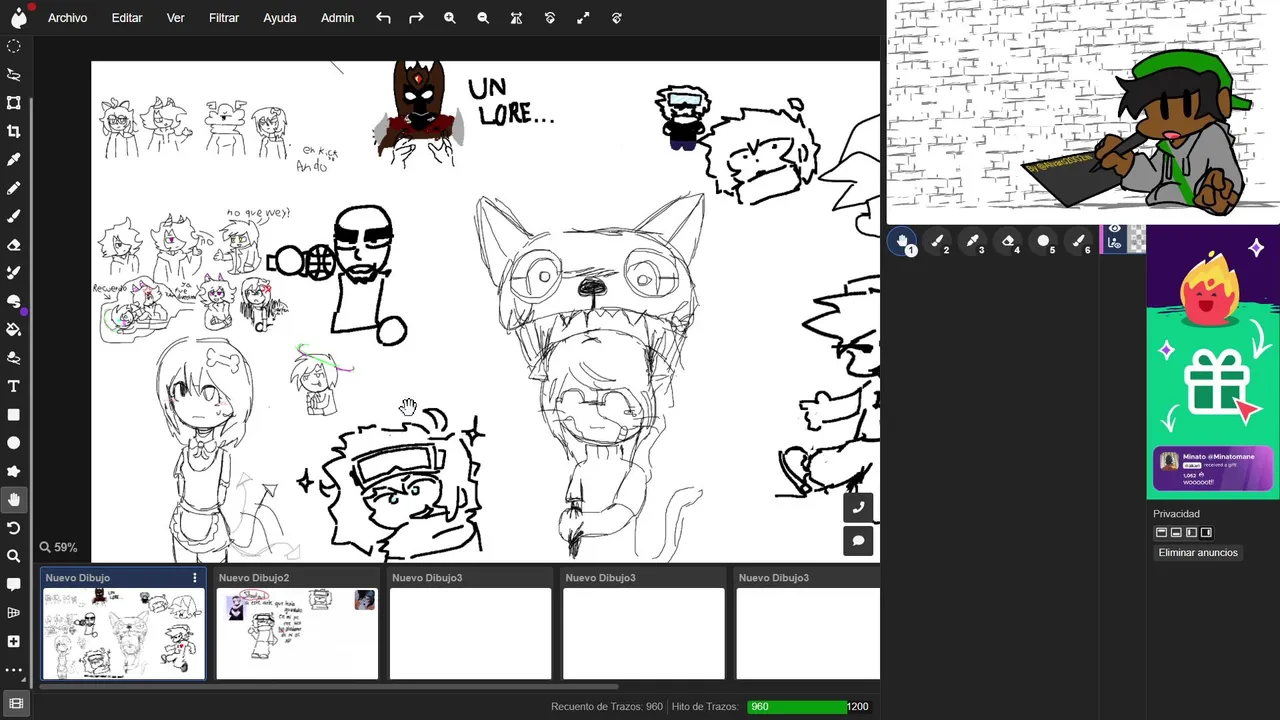The height and width of the screenshot is (720, 1280).
Task: Click the artboards horizontal scrollbar
Action: coord(329,686)
